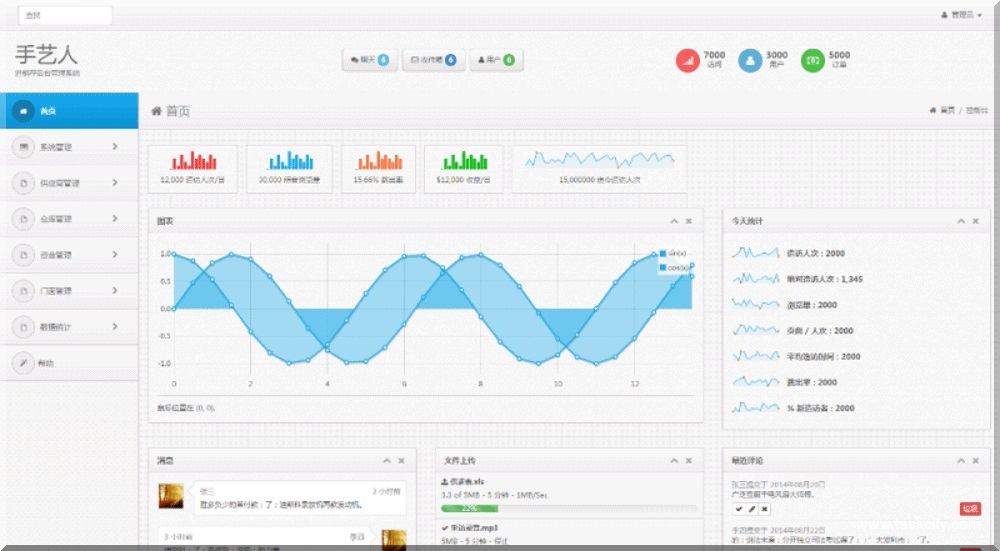Click the blue users icon showing 3000
This screenshot has height=551, width=1000.
pos(749,61)
